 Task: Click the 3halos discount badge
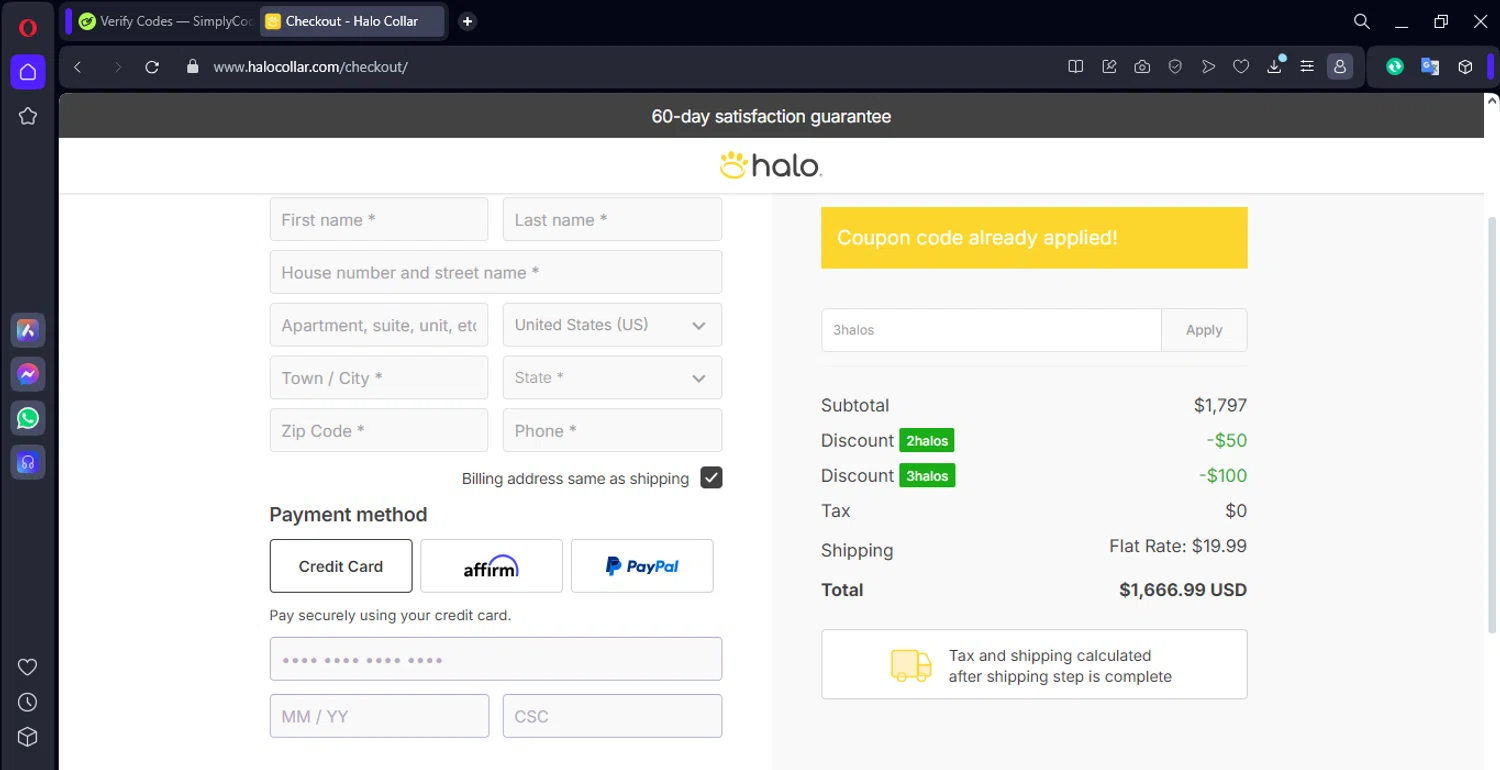(927, 476)
